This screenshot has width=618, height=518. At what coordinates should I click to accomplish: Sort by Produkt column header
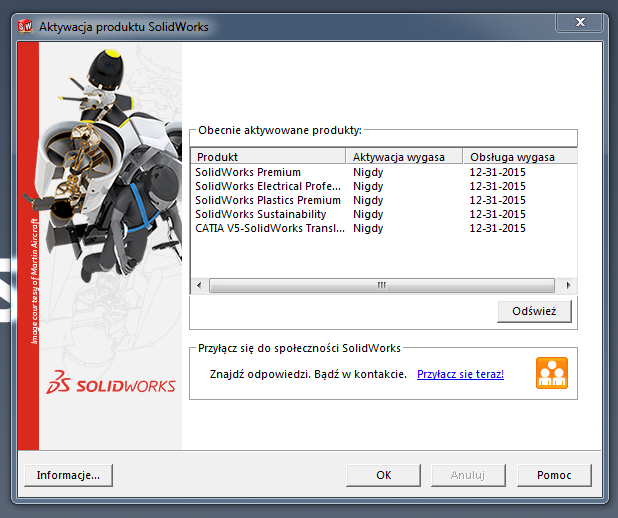[x=268, y=157]
